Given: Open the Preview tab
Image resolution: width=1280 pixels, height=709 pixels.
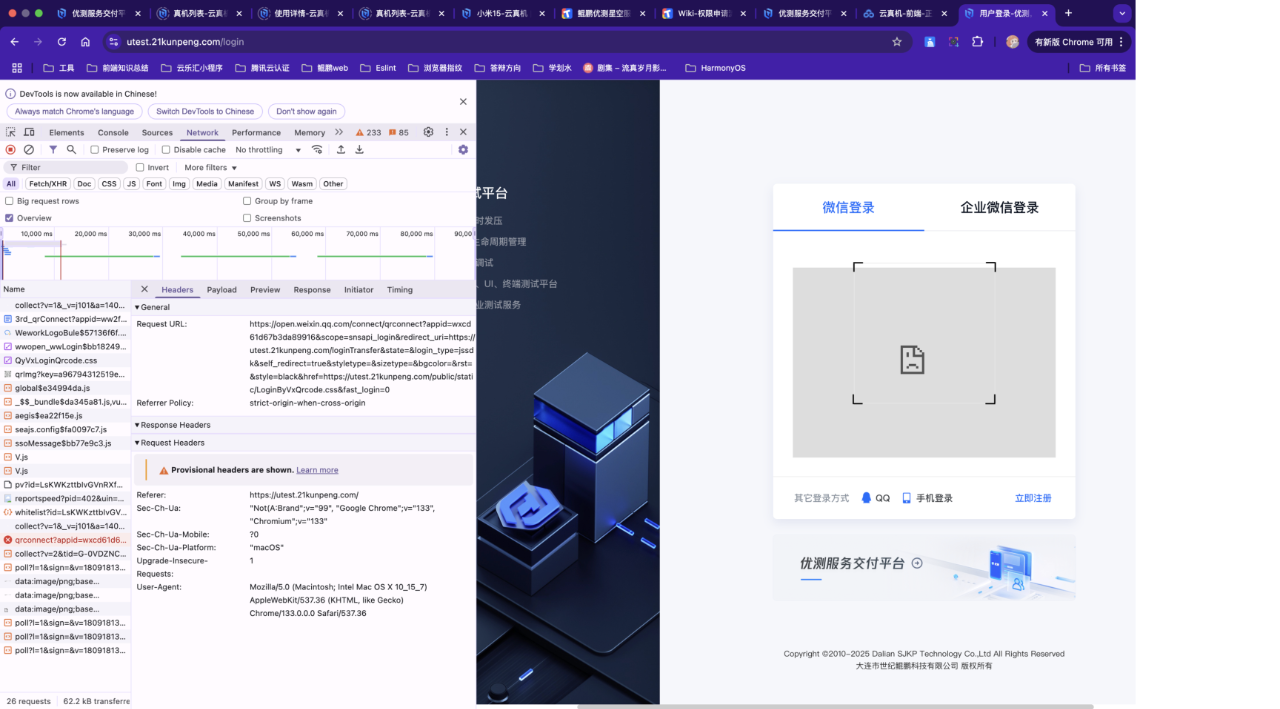Looking at the screenshot, I should point(265,289).
